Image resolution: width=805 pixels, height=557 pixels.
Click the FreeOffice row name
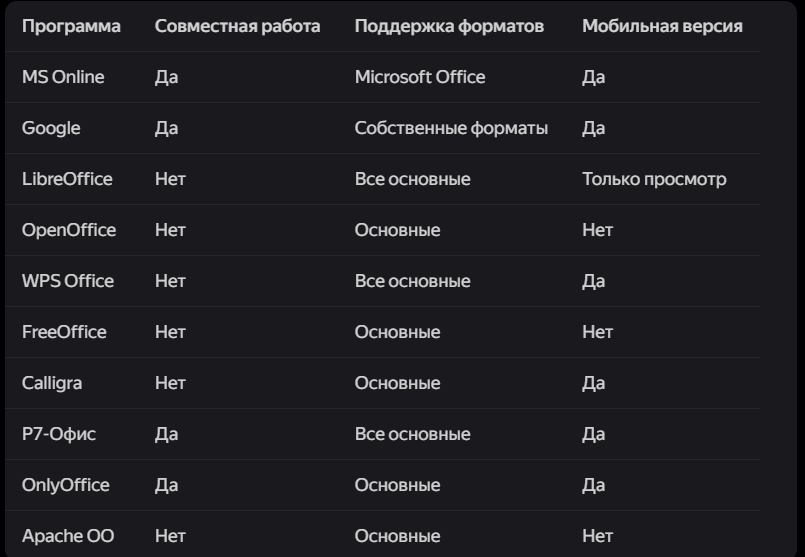point(64,332)
